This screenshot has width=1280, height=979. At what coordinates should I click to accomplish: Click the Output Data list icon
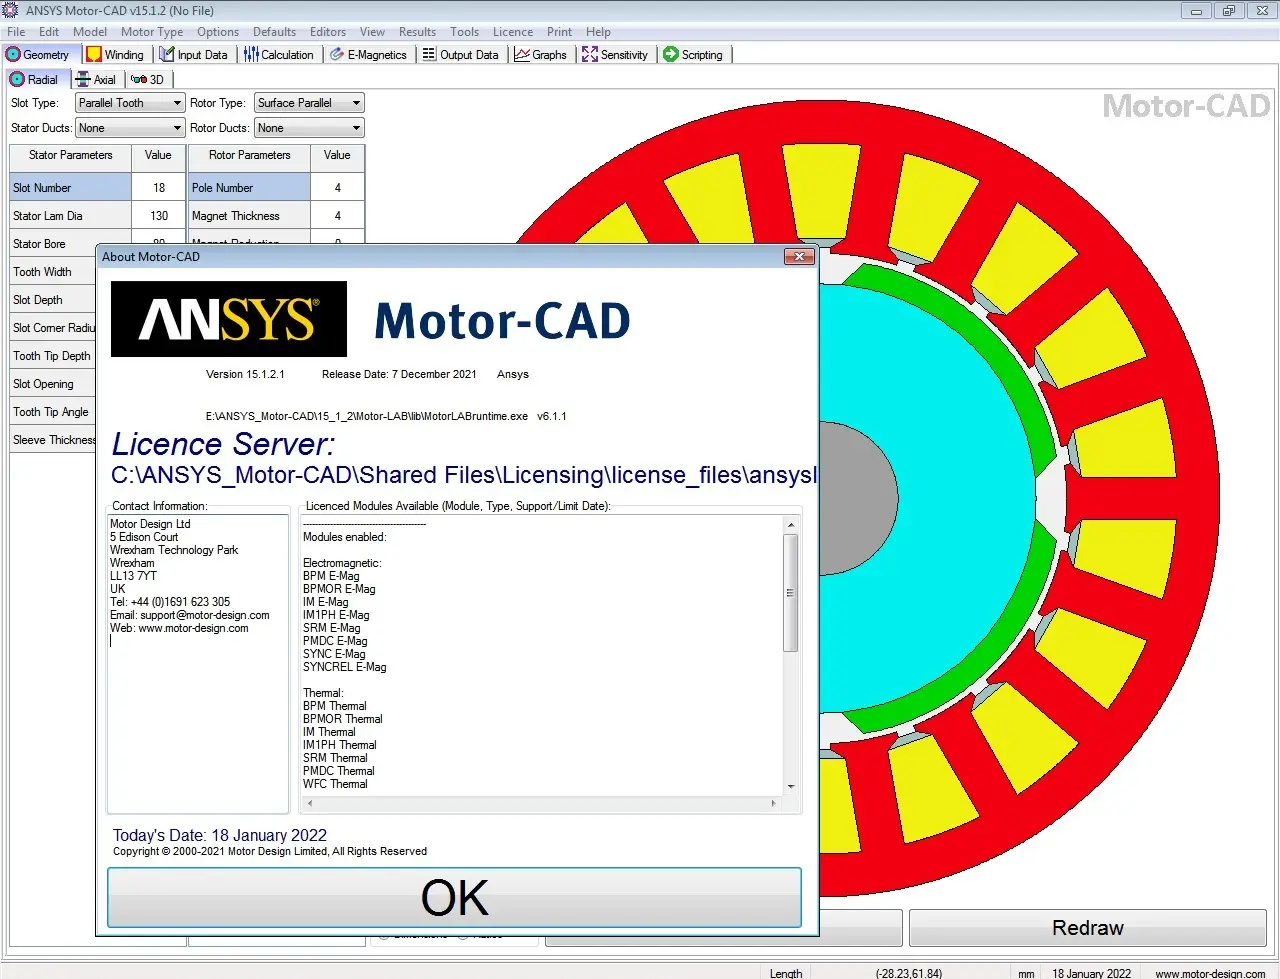(429, 55)
